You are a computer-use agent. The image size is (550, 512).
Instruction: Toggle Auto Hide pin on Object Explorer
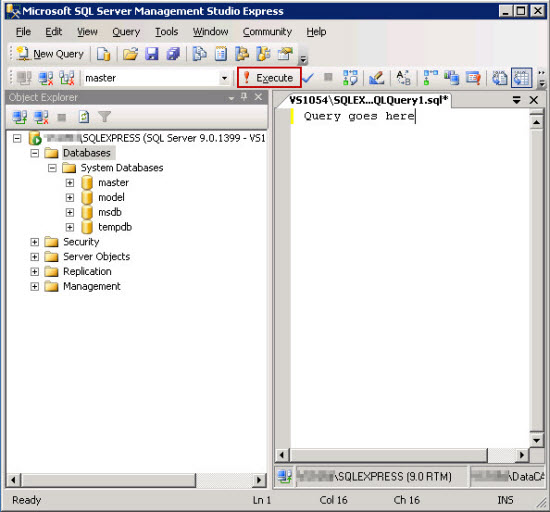tap(244, 97)
